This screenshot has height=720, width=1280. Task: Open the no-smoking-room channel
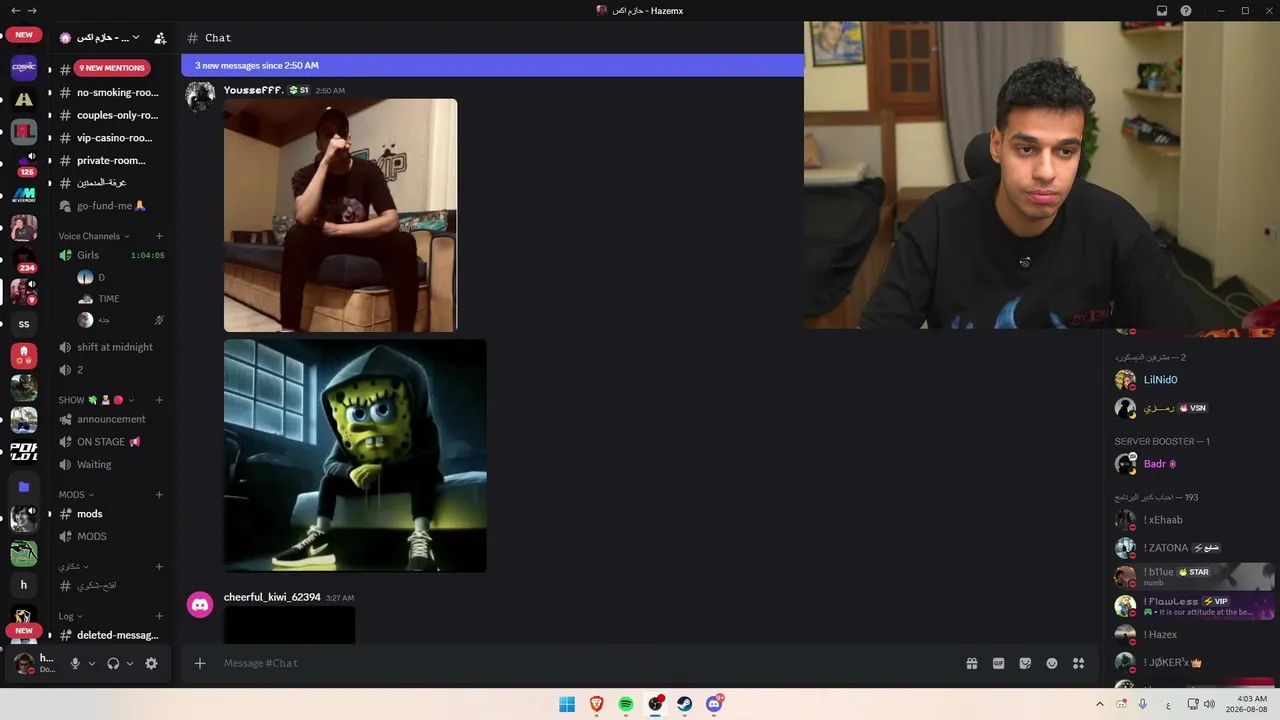coord(110,92)
